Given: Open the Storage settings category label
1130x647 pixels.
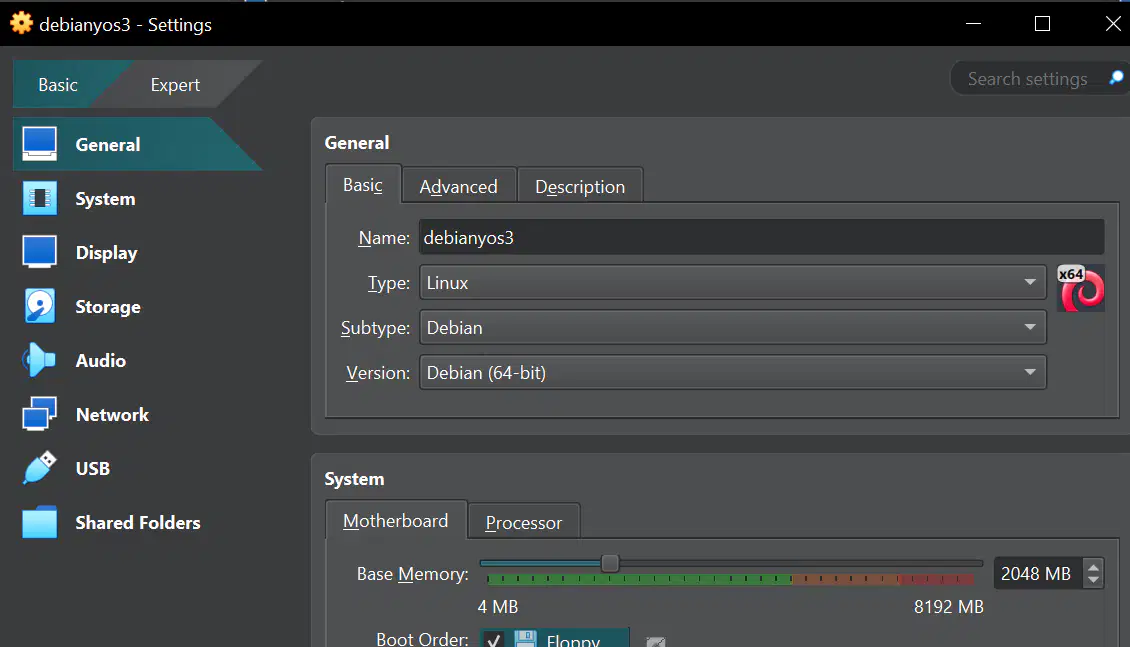Looking at the screenshot, I should click(108, 307).
